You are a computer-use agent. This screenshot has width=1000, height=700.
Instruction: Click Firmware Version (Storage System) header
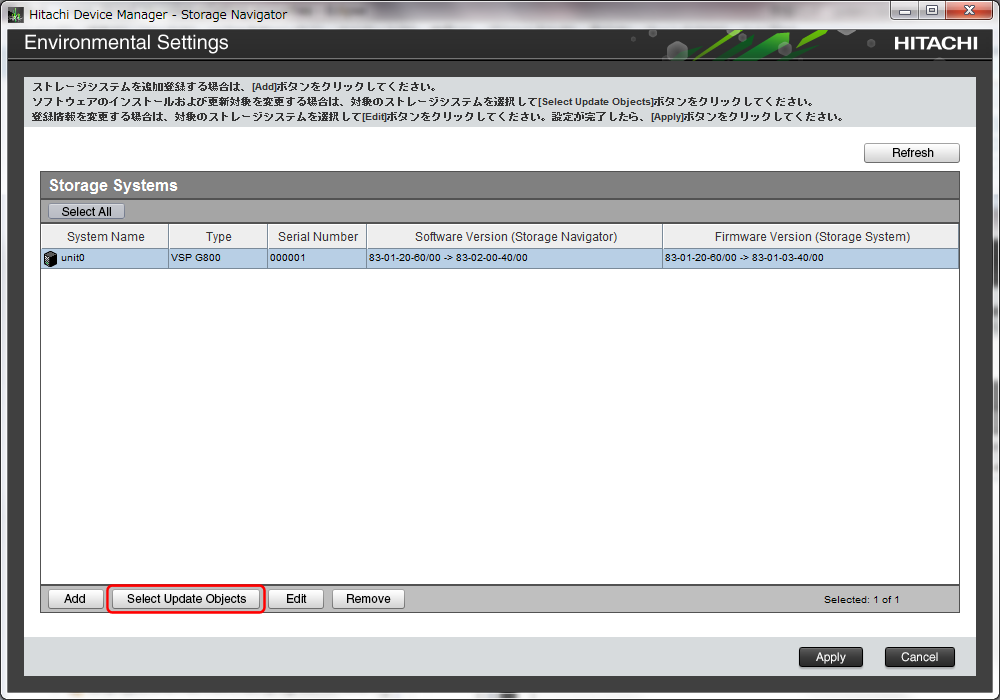pos(811,237)
